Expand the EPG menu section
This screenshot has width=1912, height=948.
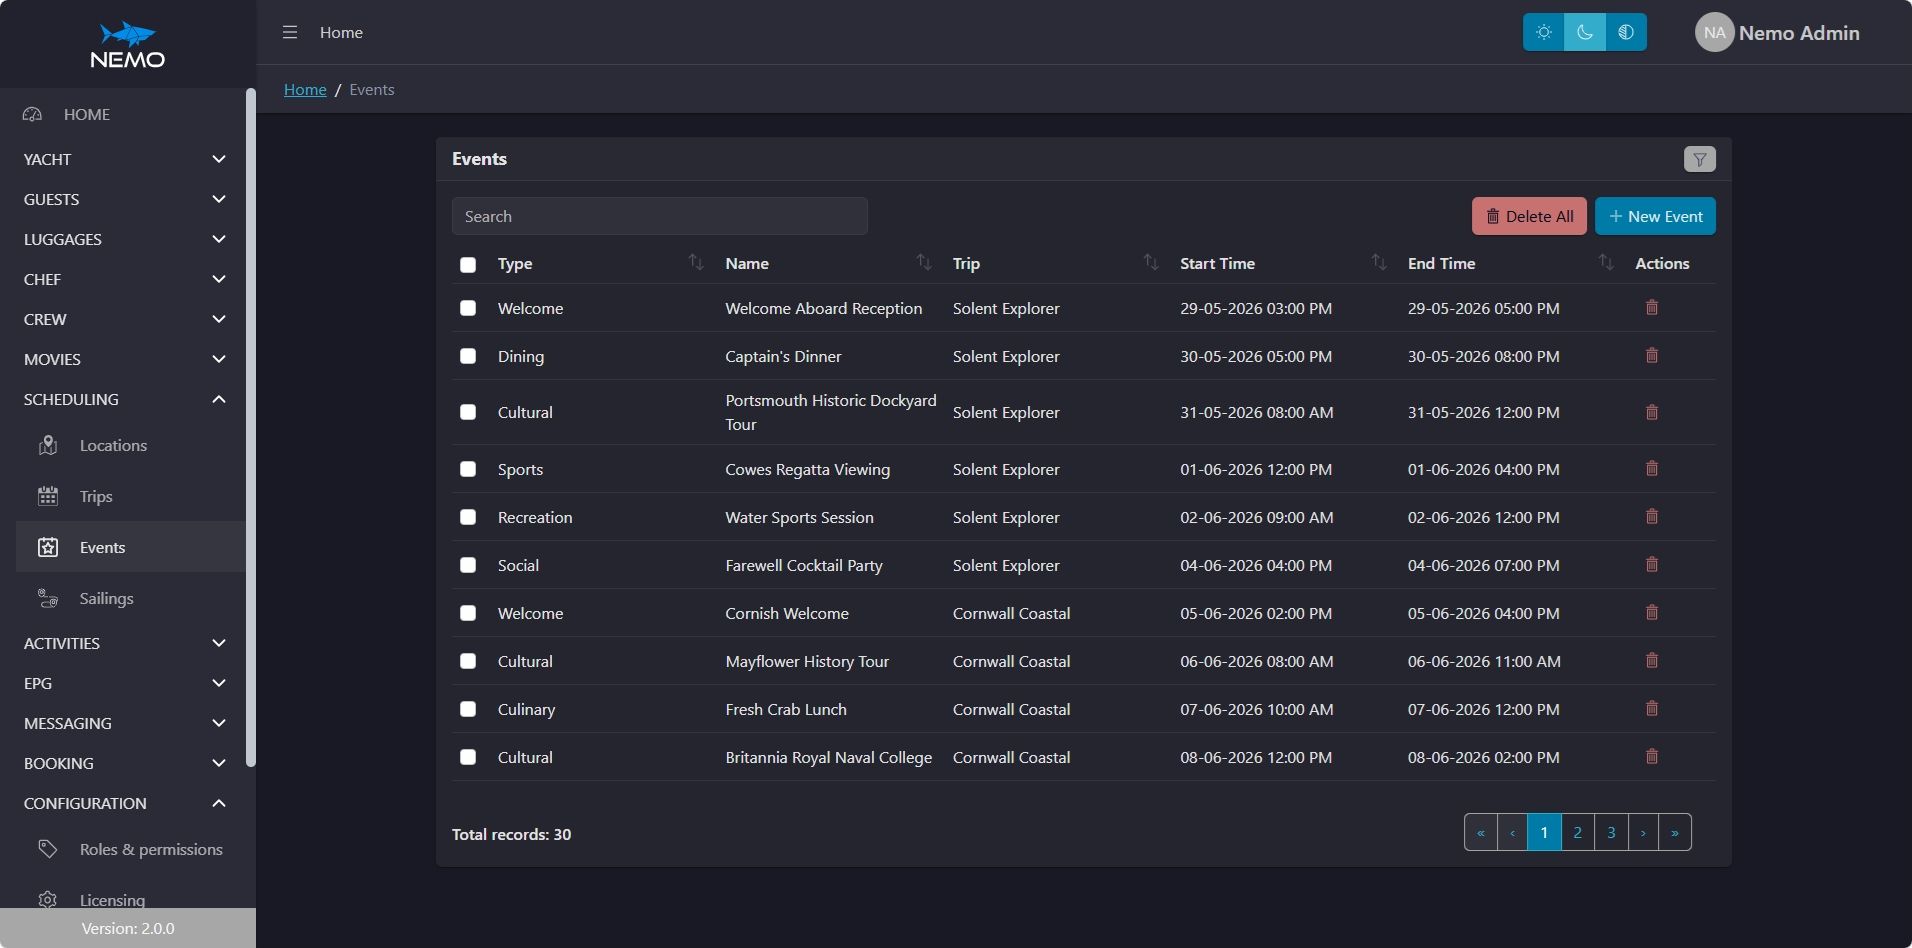124,683
